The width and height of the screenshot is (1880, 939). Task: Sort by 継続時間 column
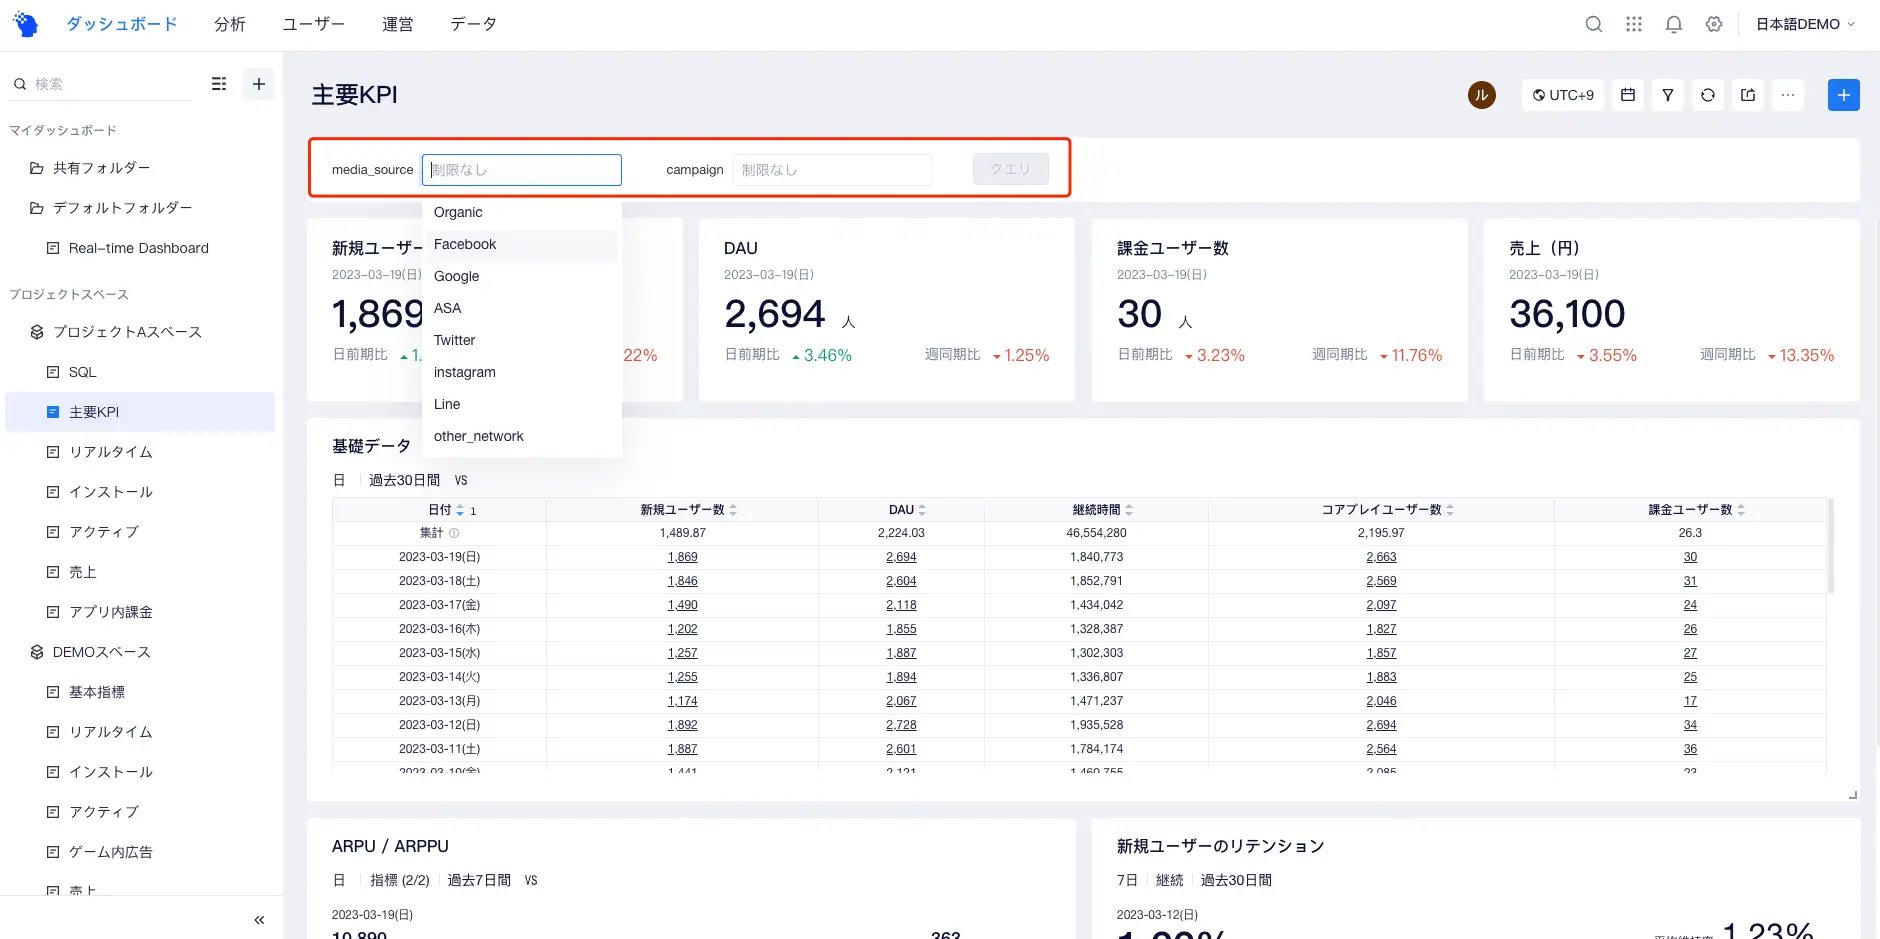click(1129, 510)
